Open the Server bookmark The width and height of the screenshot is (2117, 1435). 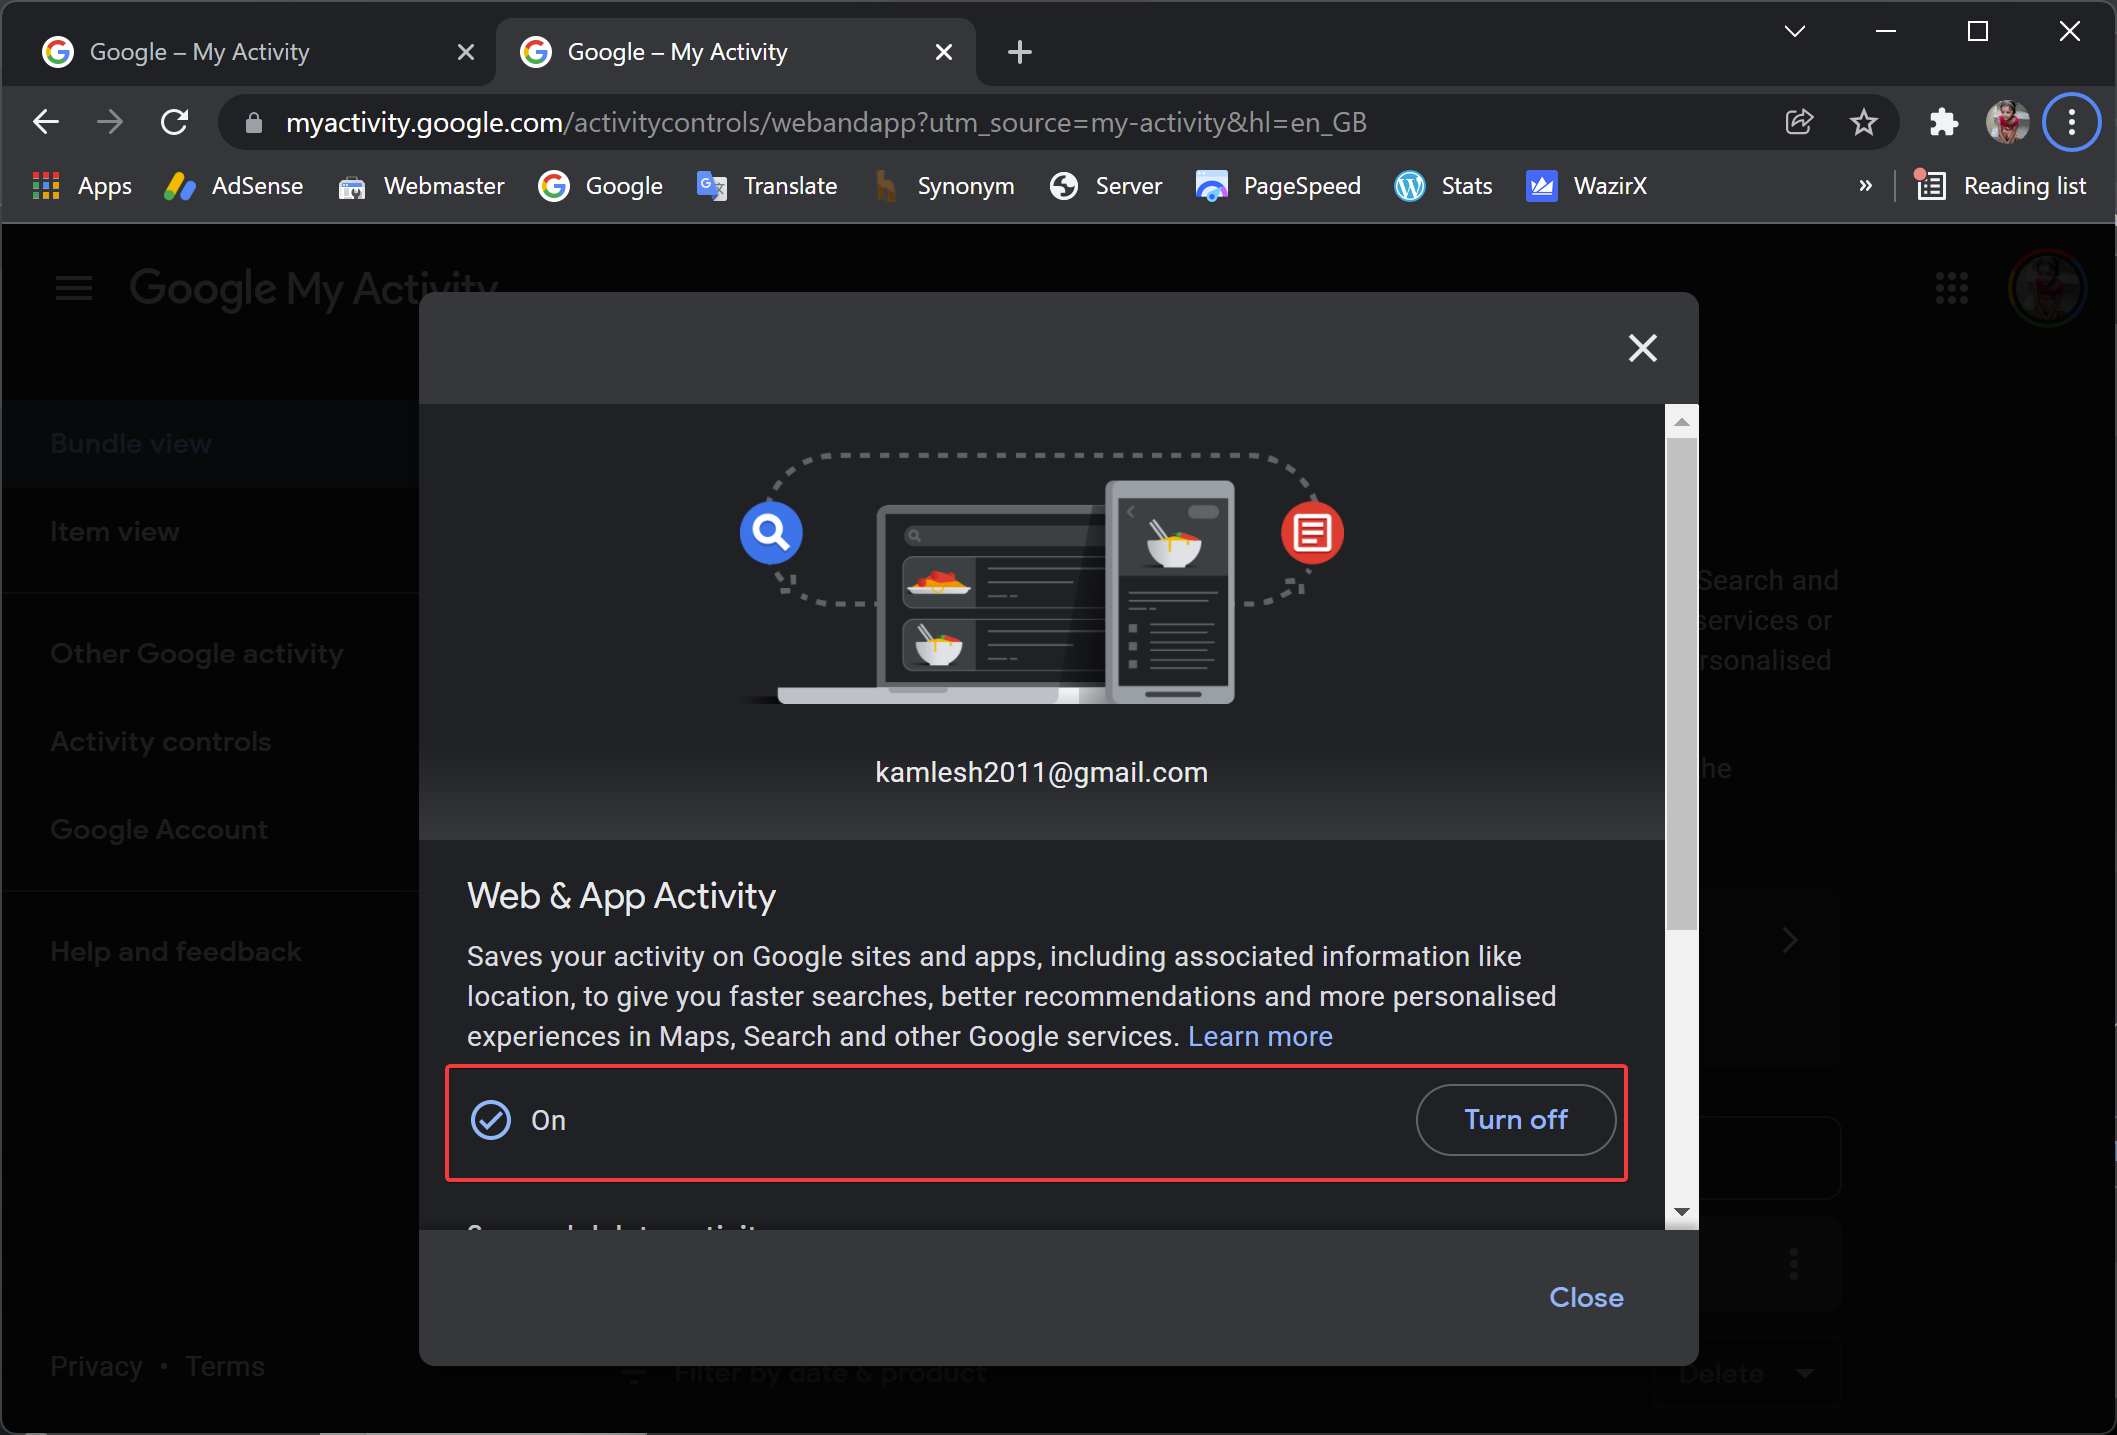(1105, 186)
